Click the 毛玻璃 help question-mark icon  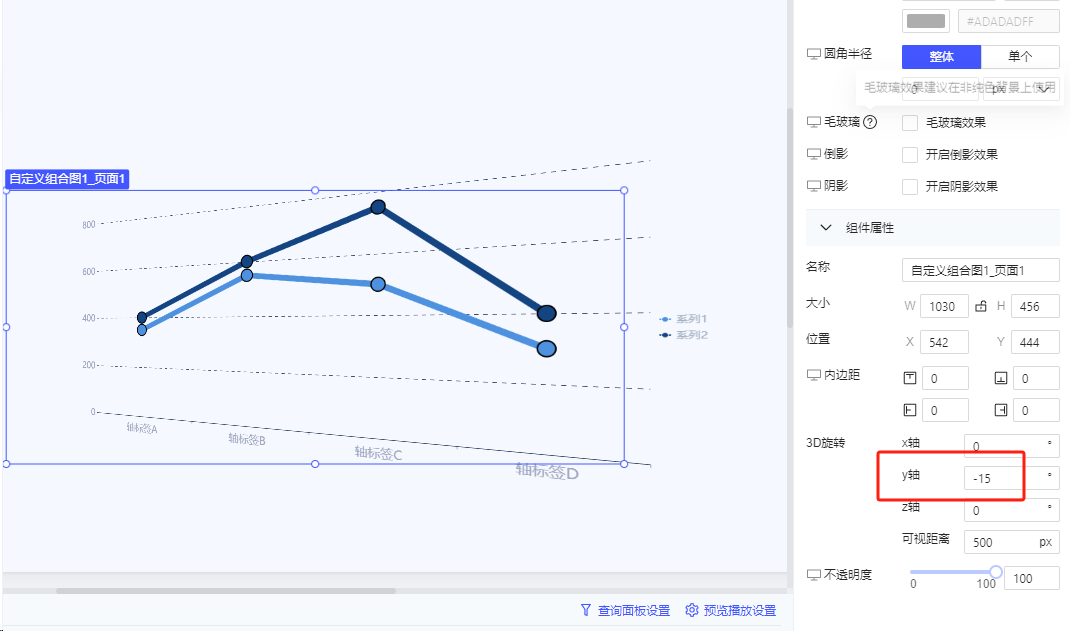870,122
